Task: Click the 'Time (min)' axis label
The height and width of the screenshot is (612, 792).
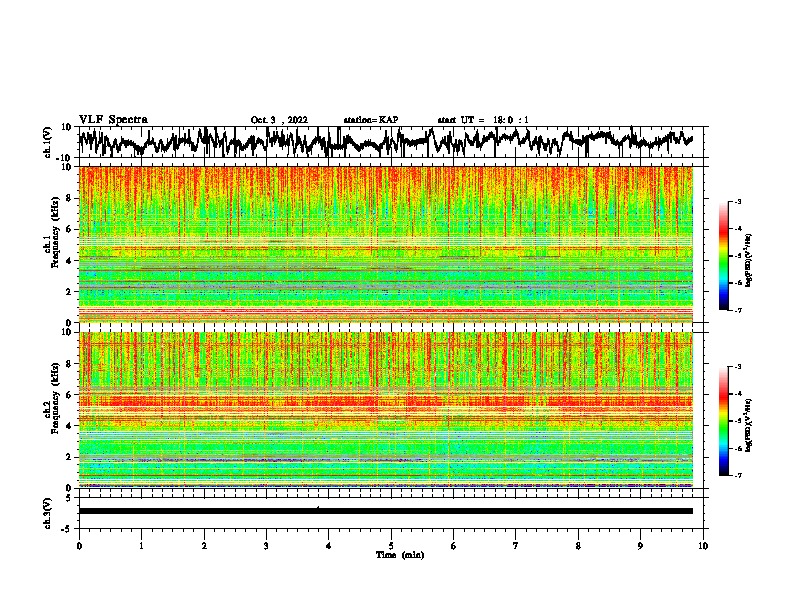Action: 400,555
